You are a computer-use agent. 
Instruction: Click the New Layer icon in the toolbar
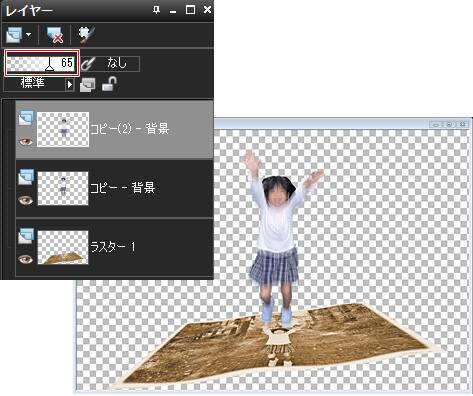[x=14, y=35]
